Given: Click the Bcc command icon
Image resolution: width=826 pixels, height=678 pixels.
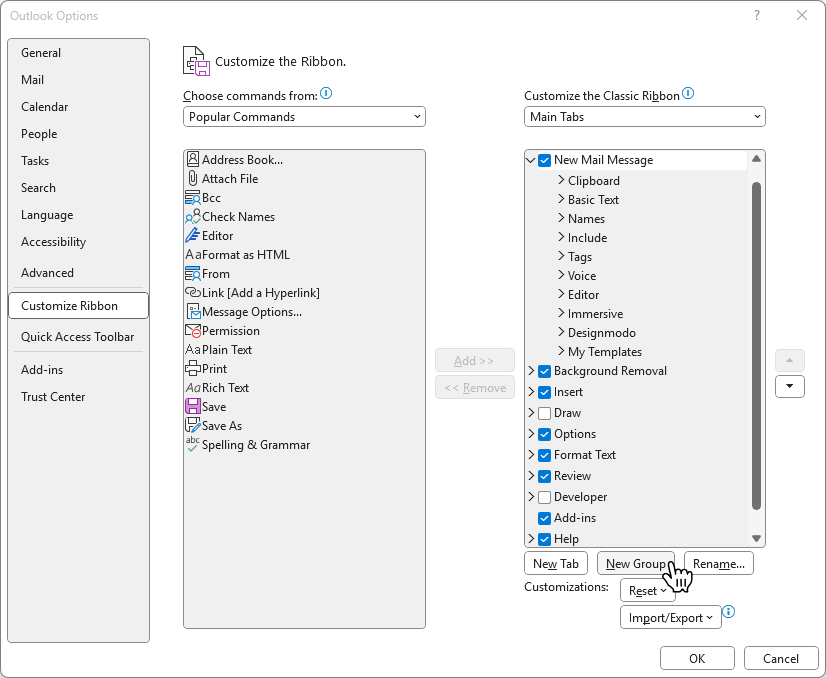Looking at the screenshot, I should pyautogui.click(x=192, y=198).
